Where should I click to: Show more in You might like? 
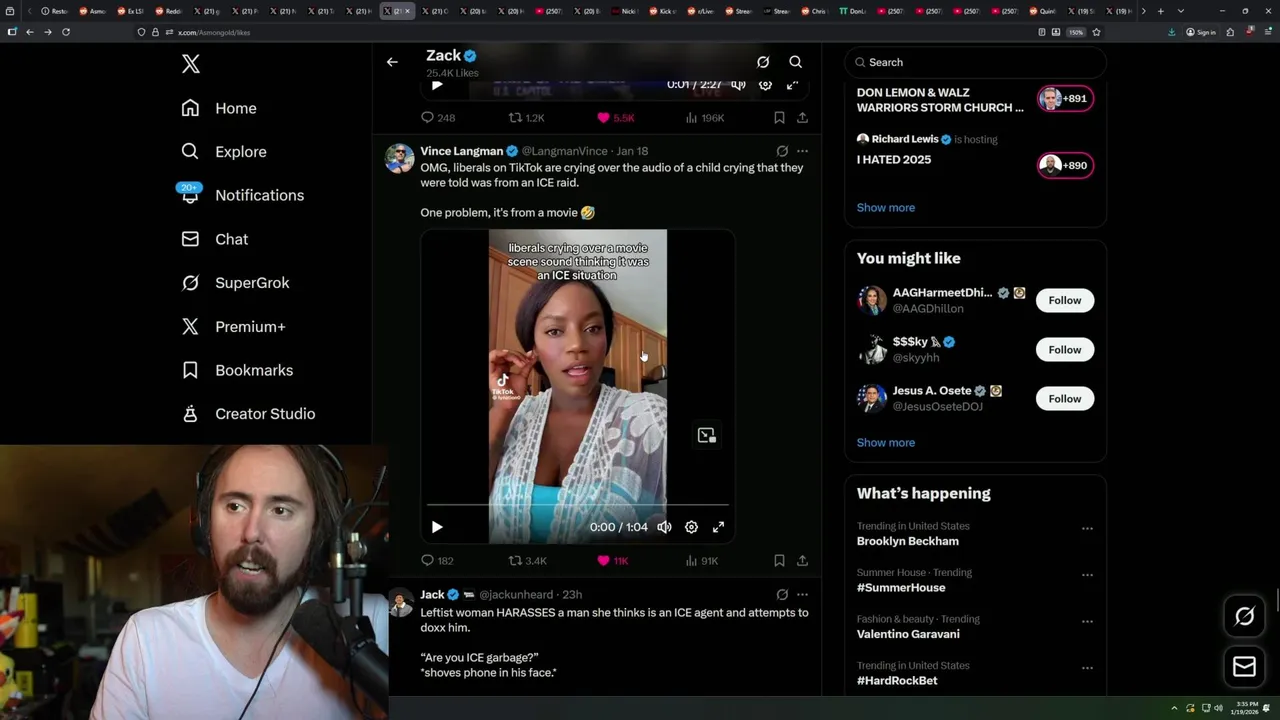[x=885, y=442]
